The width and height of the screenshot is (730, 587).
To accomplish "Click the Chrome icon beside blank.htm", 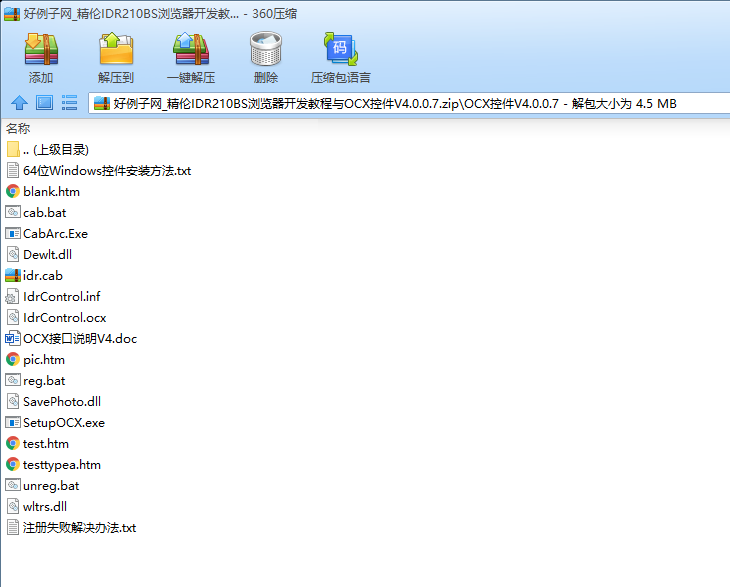I will coord(13,192).
